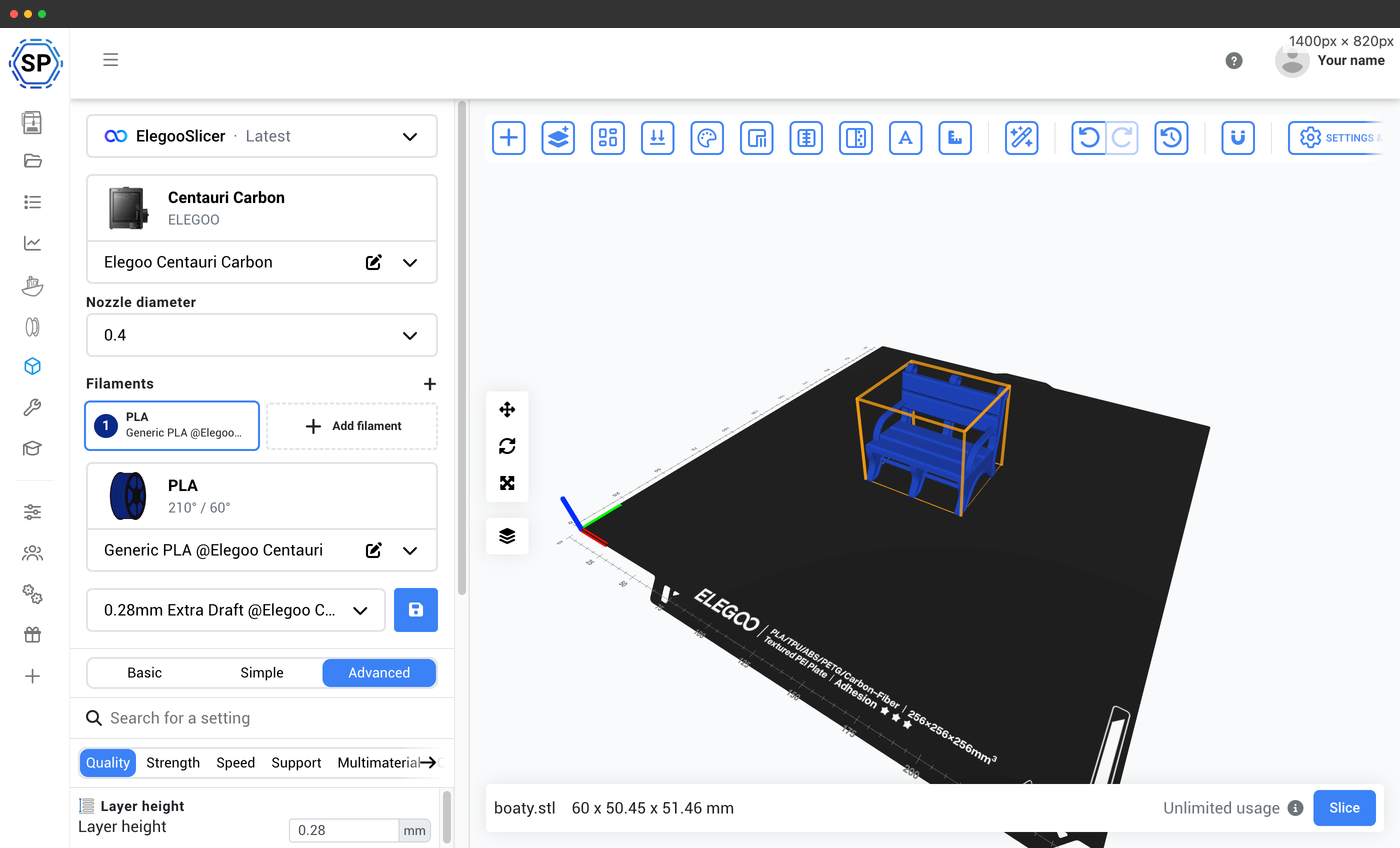1400x848 pixels.
Task: Open the printers icon in sidebar
Action: coord(33,121)
